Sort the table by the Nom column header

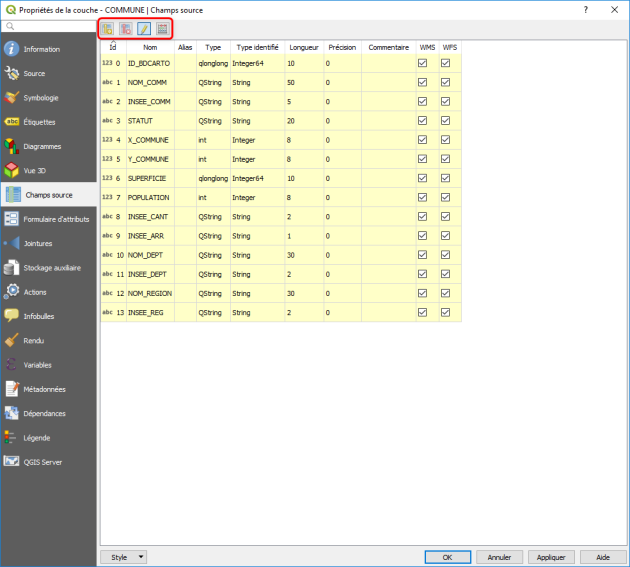150,47
